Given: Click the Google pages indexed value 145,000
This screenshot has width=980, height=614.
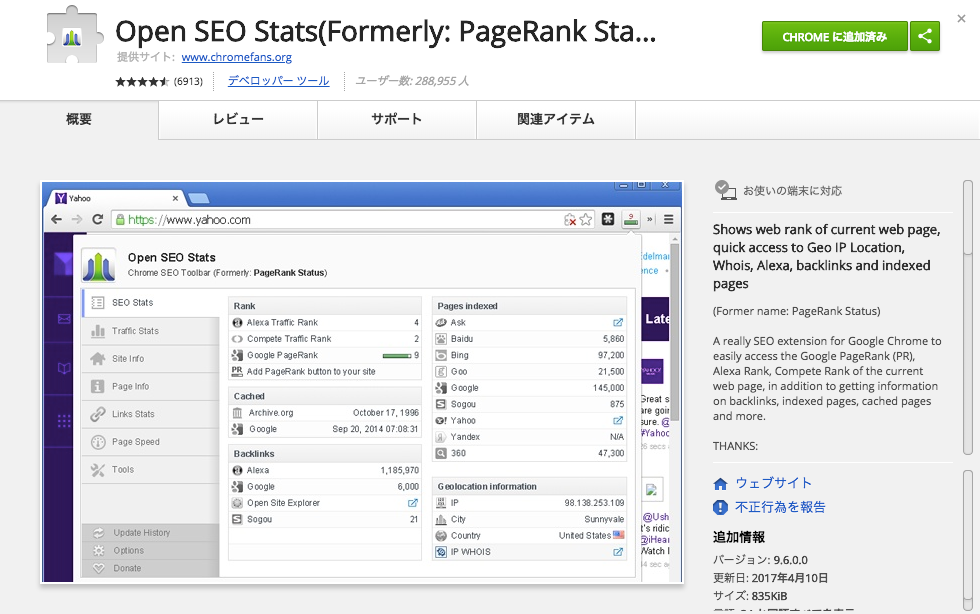Looking at the screenshot, I should pos(609,388).
